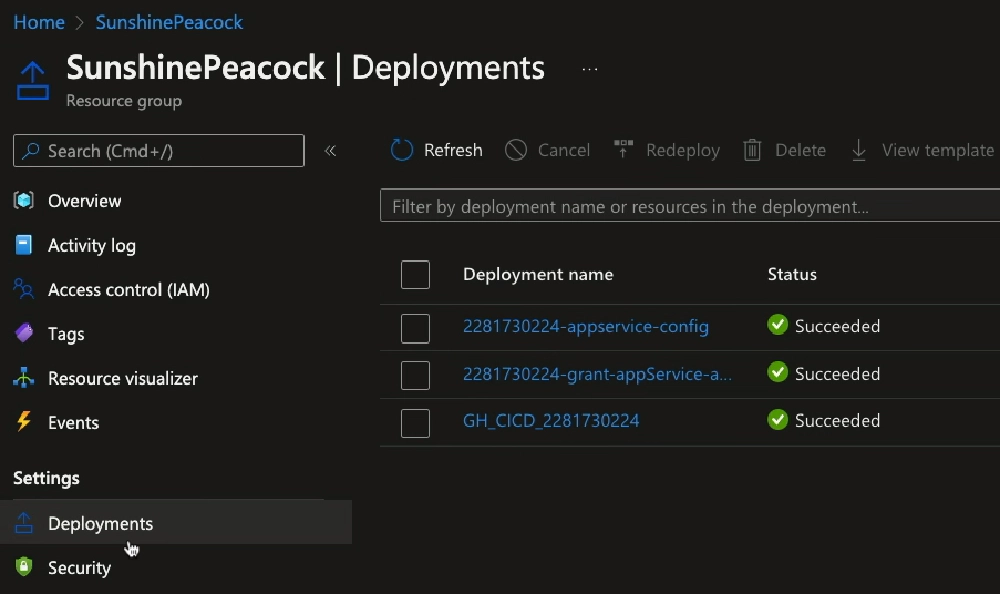The image size is (1000, 594).
Task: Go to the Home breadcrumb link
Action: coord(39,22)
